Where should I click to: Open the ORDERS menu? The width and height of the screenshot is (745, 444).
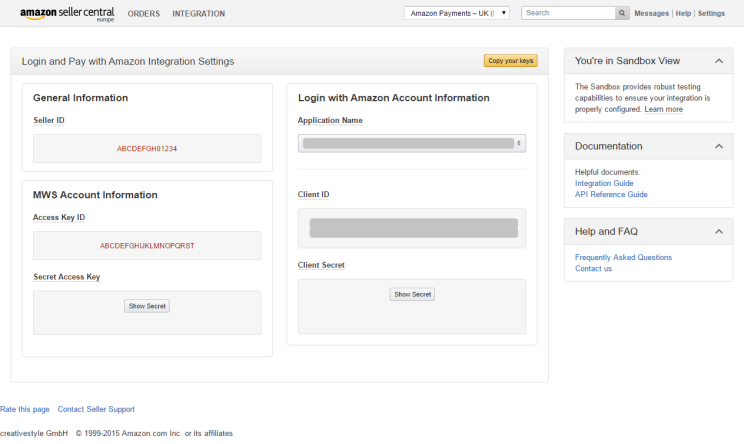[x=143, y=14]
